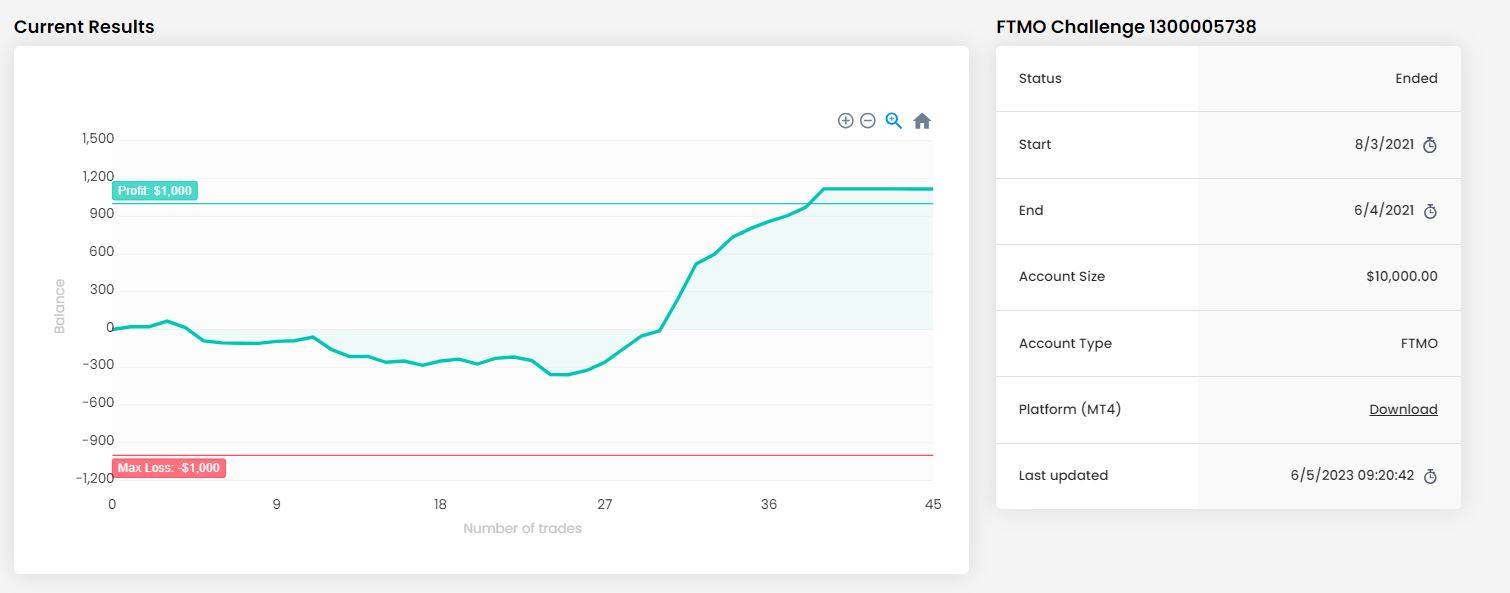Open the MT4 platform Download link
Viewport: 1510px width, 593px height.
coord(1403,409)
